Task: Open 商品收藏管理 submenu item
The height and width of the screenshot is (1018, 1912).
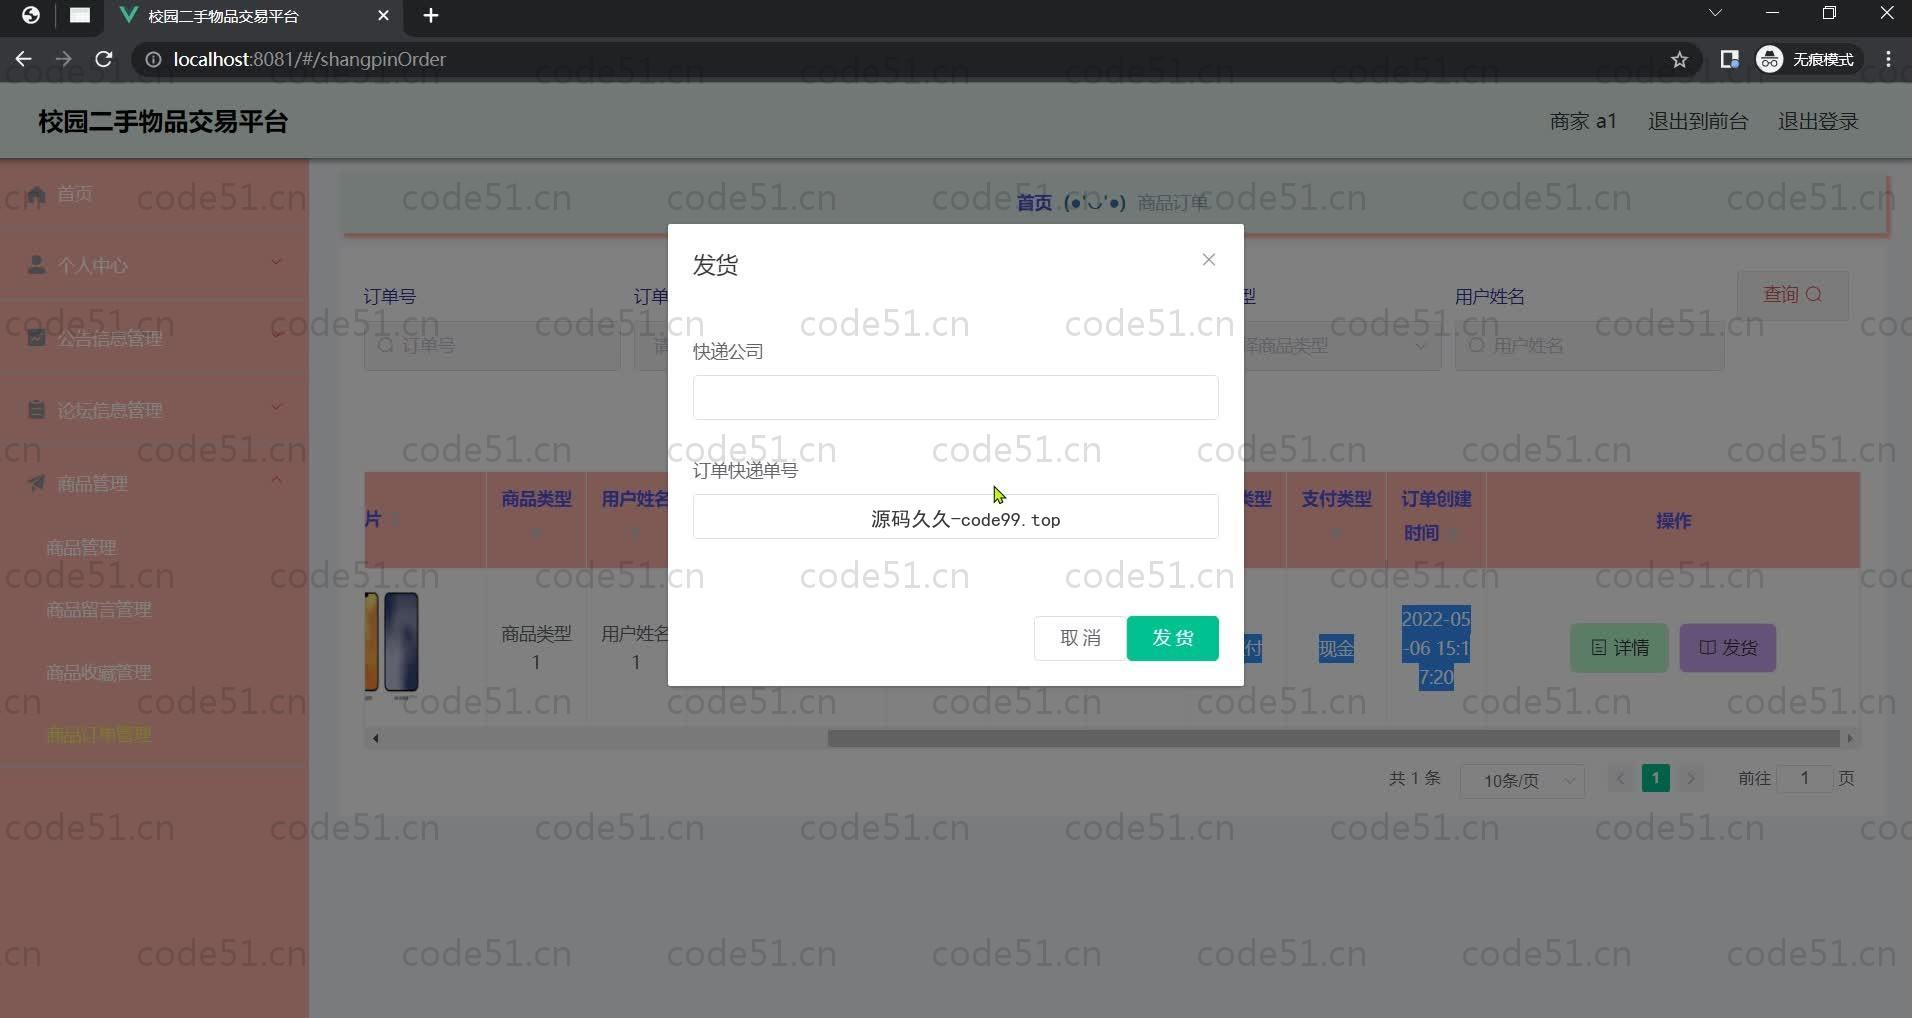Action: 98,672
